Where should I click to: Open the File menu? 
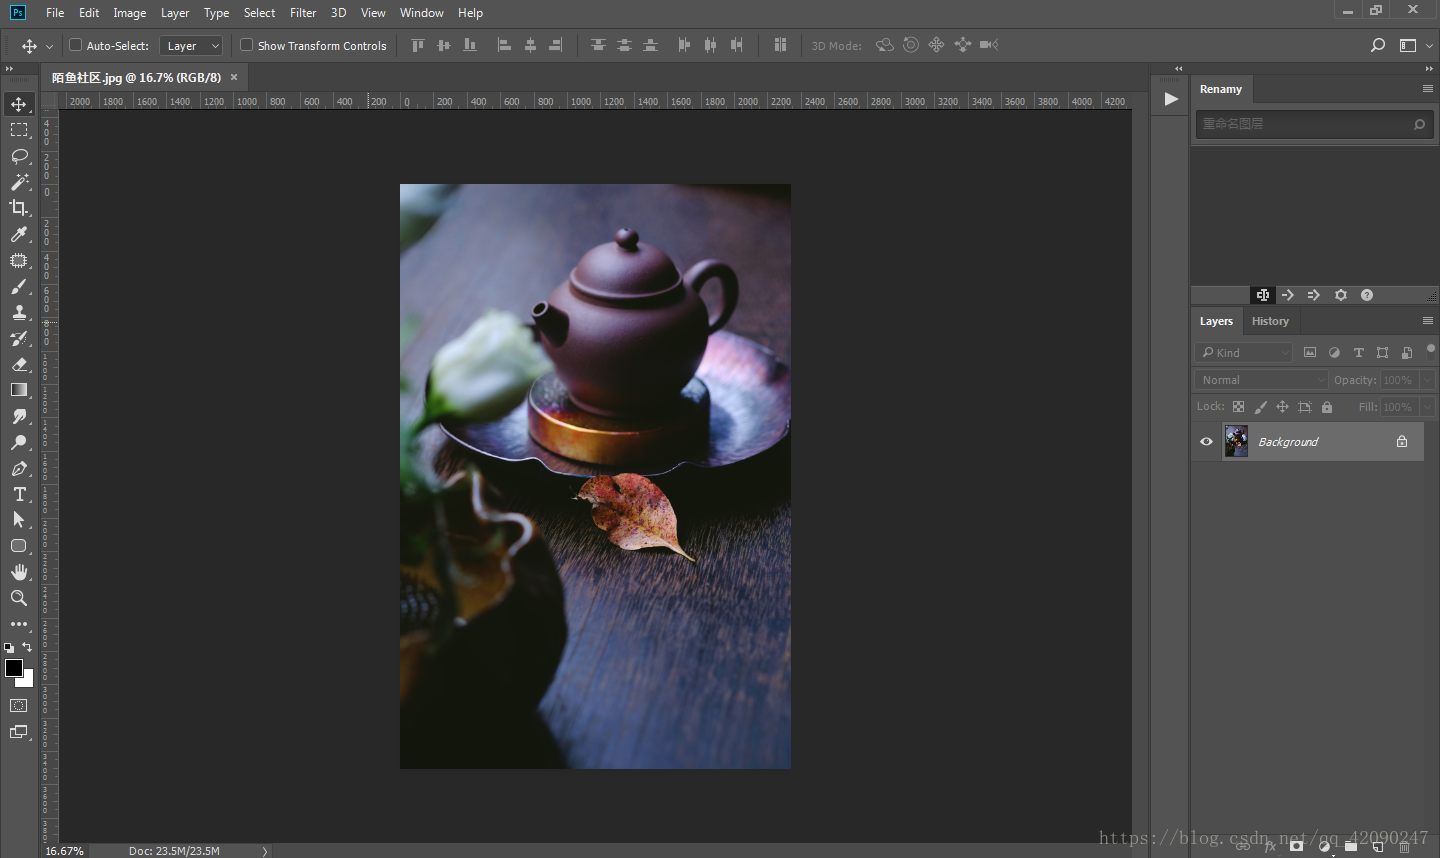tap(55, 13)
